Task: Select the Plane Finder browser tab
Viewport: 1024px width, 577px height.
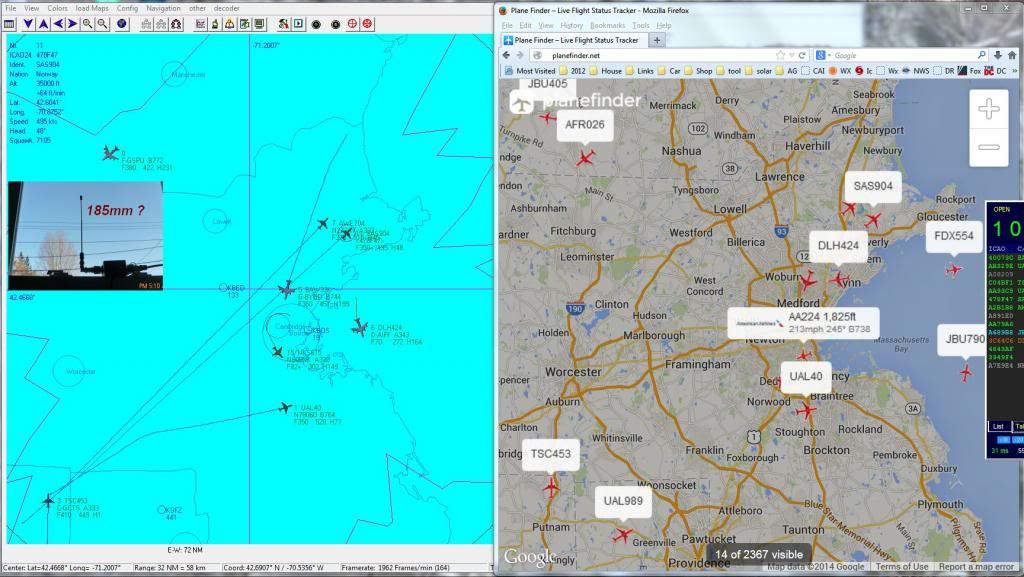Action: [x=573, y=40]
